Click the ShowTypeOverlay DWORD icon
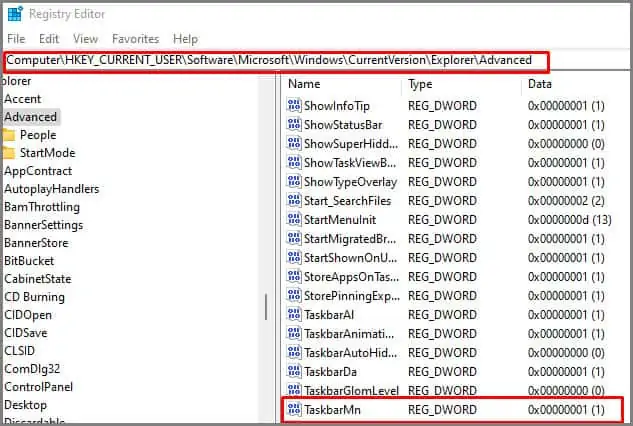 (x=294, y=181)
